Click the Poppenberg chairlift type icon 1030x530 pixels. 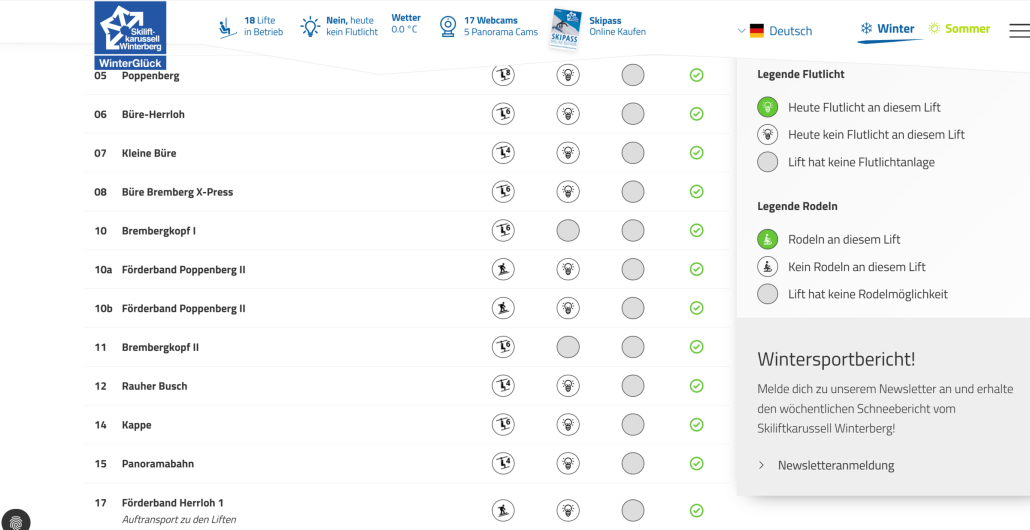pos(503,76)
